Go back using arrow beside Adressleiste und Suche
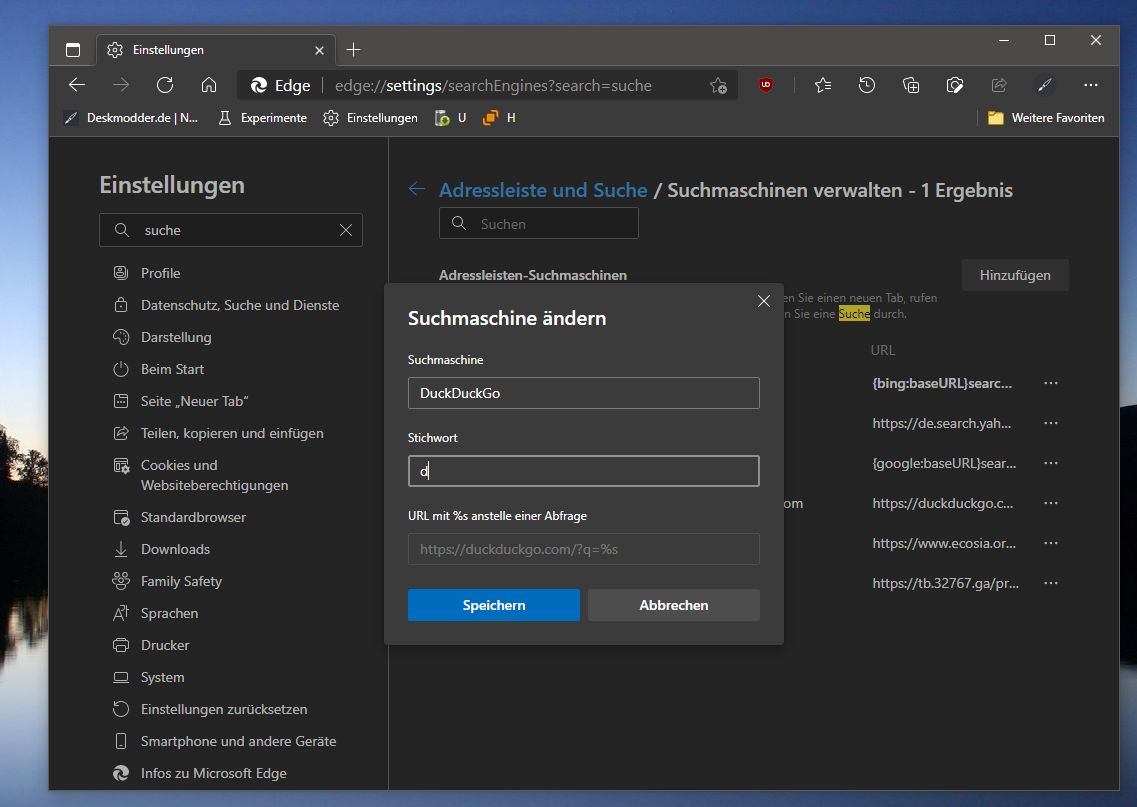The height and width of the screenshot is (807, 1137). click(417, 189)
